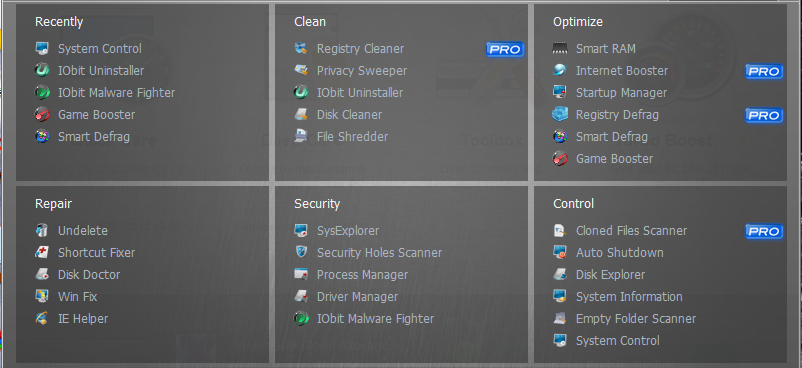Open System Control in the Recently list

point(100,49)
